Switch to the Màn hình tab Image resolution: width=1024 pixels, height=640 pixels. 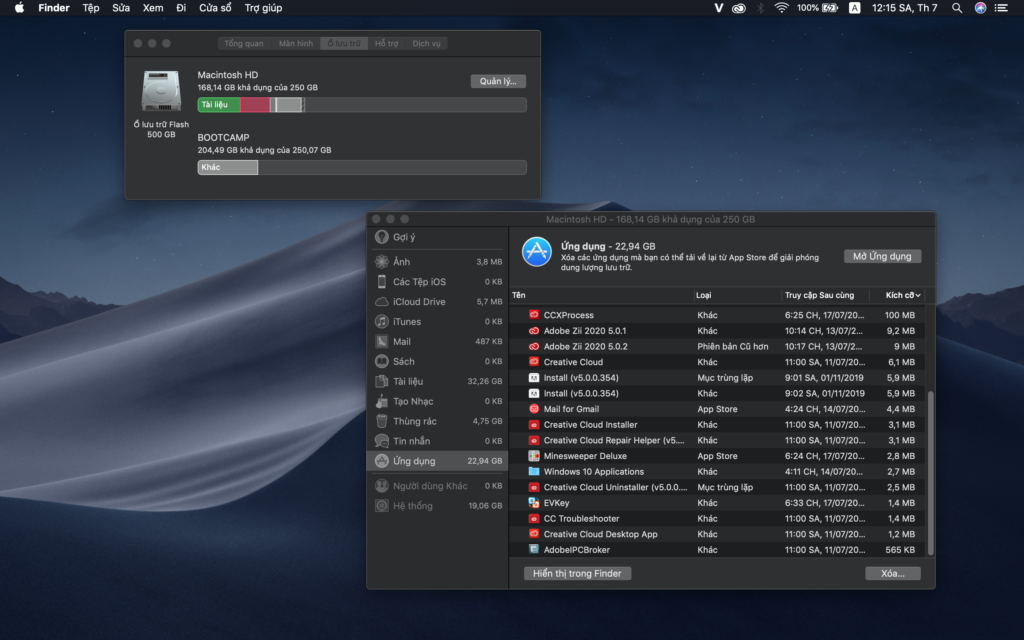[x=295, y=43]
